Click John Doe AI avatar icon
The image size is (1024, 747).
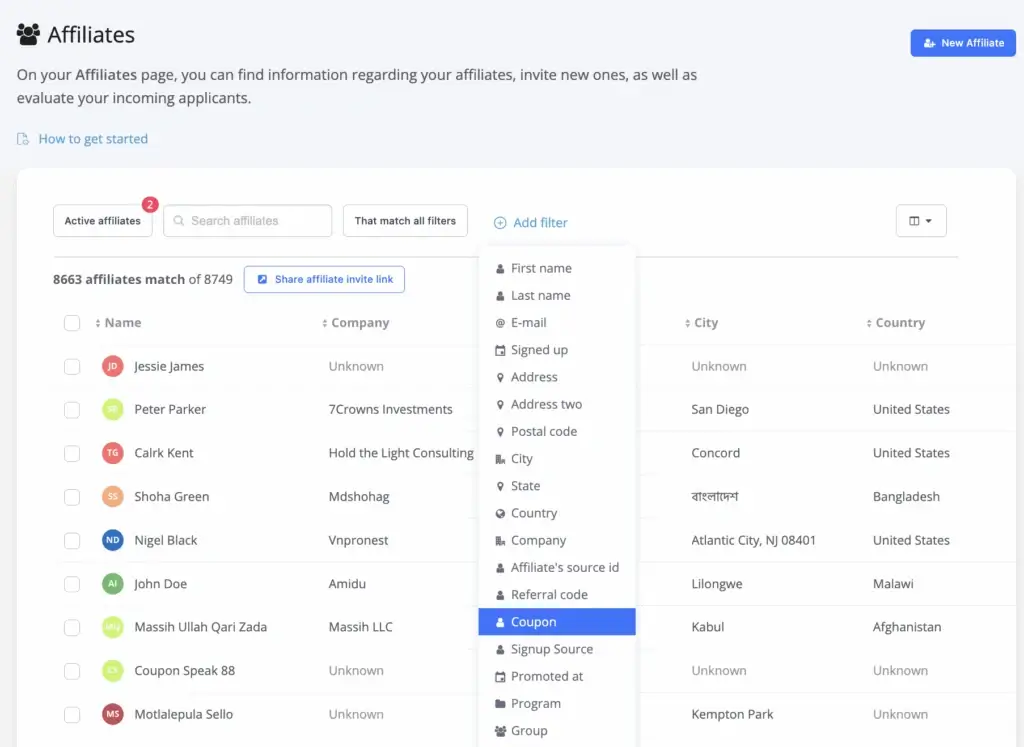(x=113, y=584)
